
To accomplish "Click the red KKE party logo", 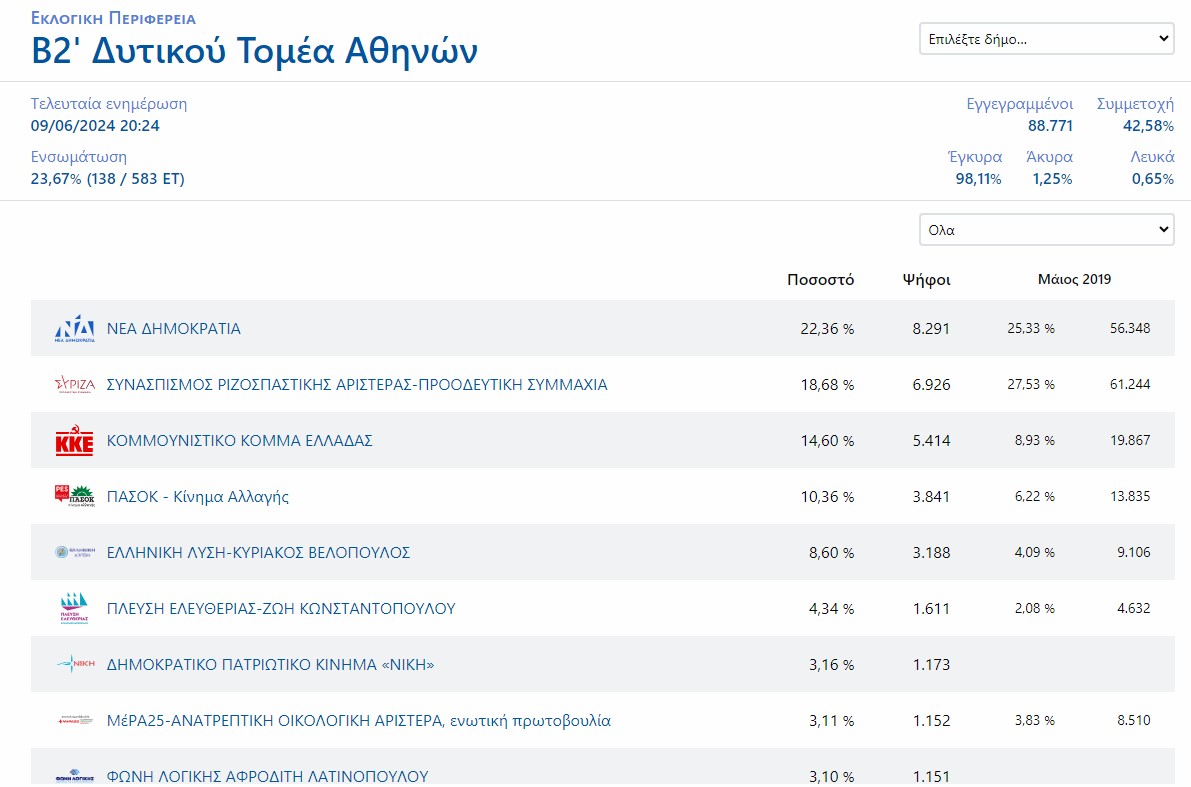I will pyautogui.click(x=74, y=441).
